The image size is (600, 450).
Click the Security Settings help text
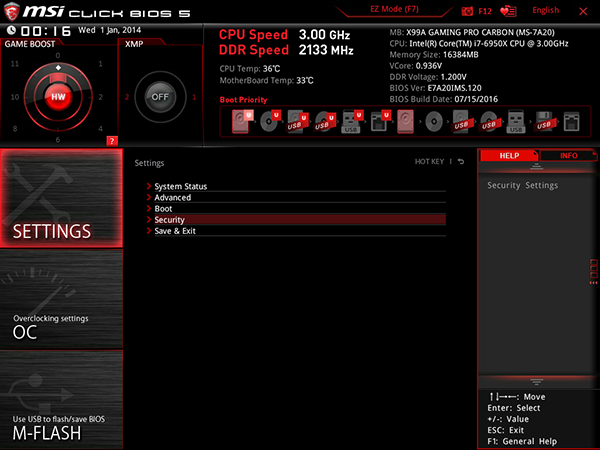(x=522, y=186)
